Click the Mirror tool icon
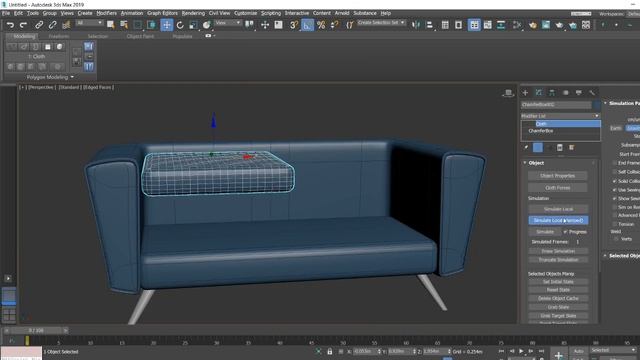This screenshot has height=360, width=640. [416, 25]
